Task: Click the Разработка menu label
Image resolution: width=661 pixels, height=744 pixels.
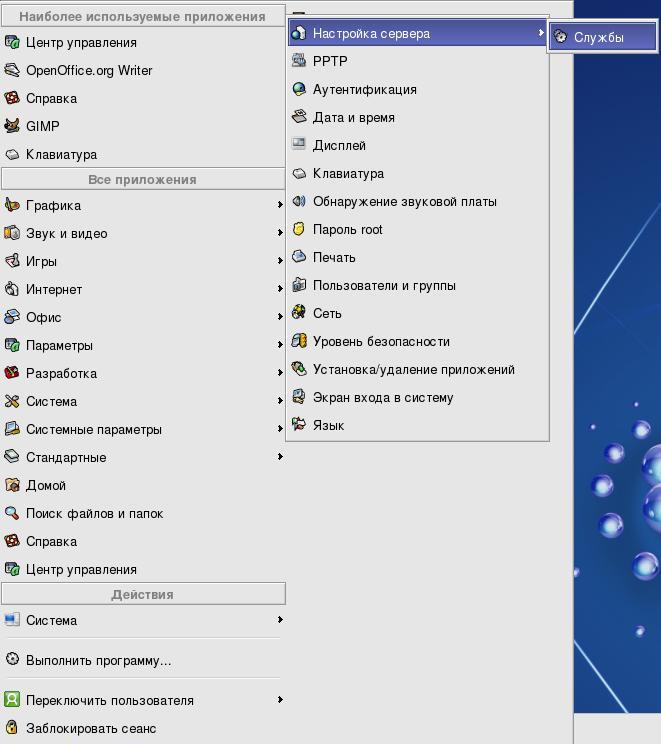Action: pyautogui.click(x=61, y=373)
